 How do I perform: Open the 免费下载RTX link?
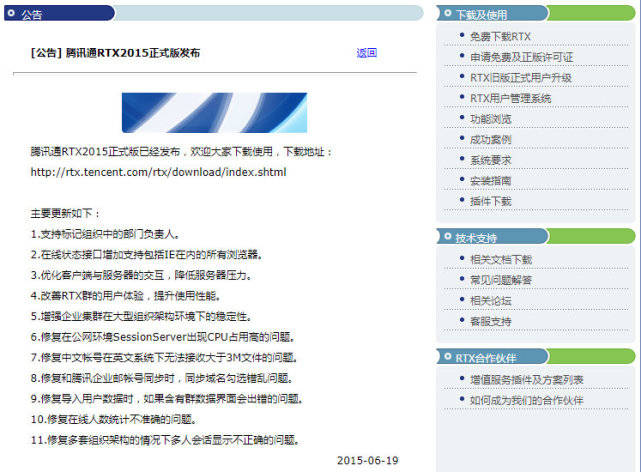click(x=500, y=37)
